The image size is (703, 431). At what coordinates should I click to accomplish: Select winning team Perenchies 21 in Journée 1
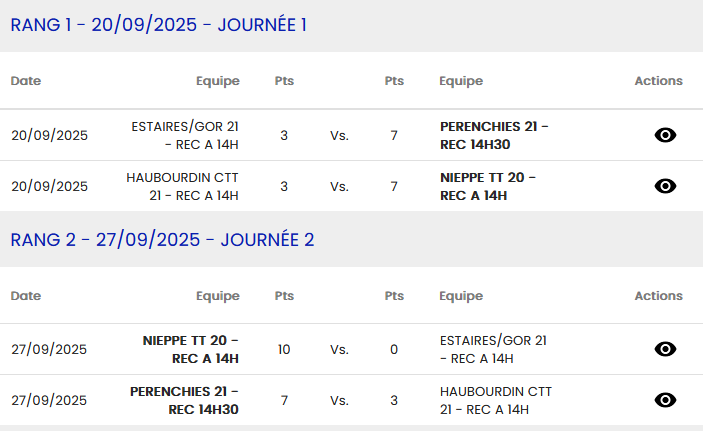pos(494,135)
